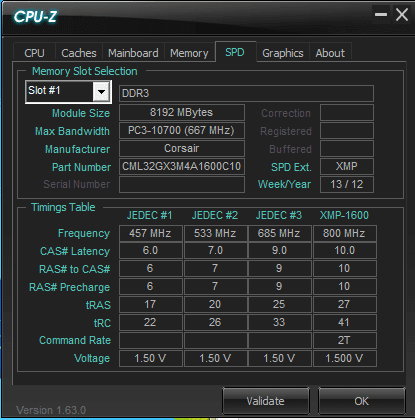The image size is (415, 420).
Task: Click the 800 MHz XMP frequency cell
Action: [x=345, y=233]
